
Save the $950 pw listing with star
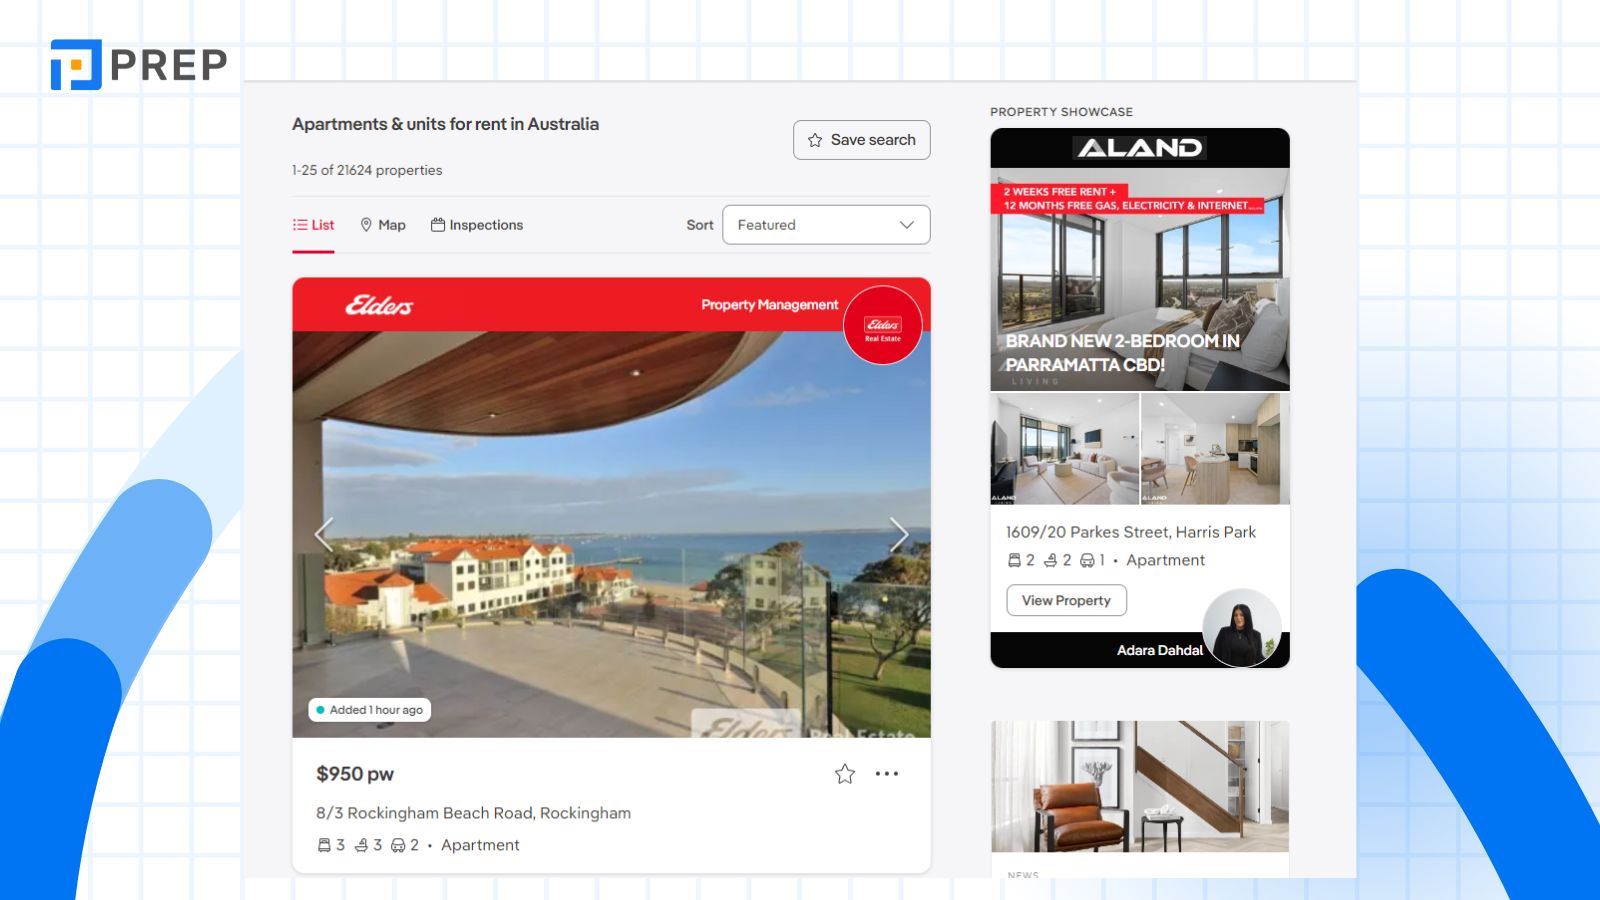tap(845, 774)
